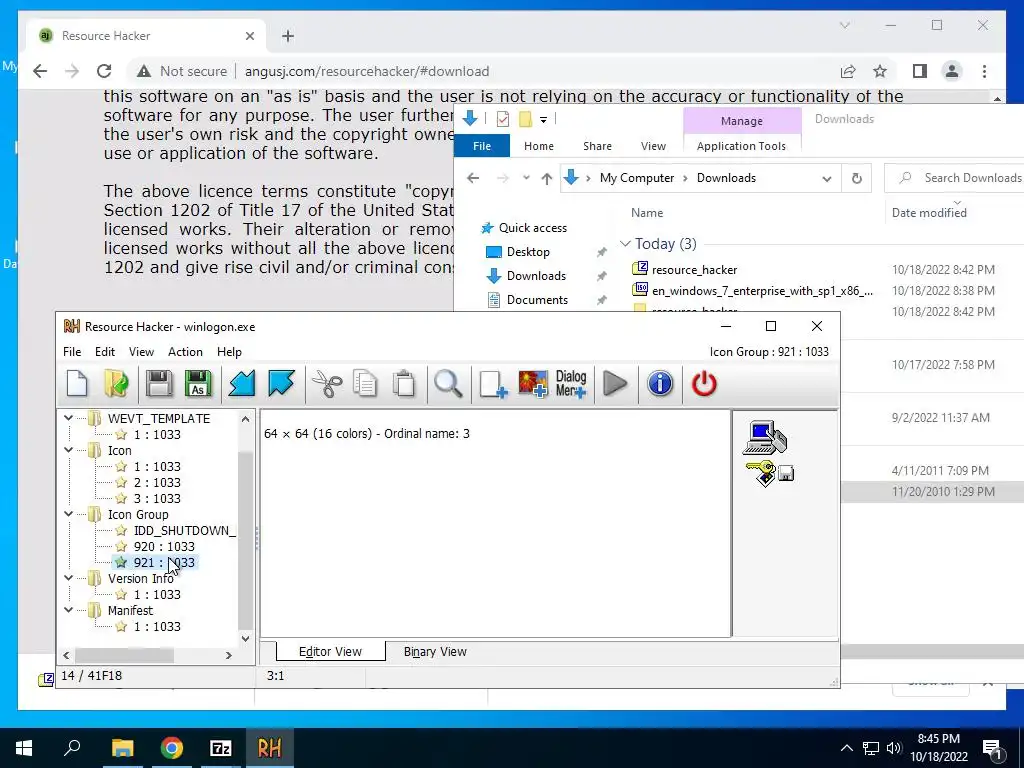Open Desktop in Quick access
The width and height of the screenshot is (1024, 768).
528,252
